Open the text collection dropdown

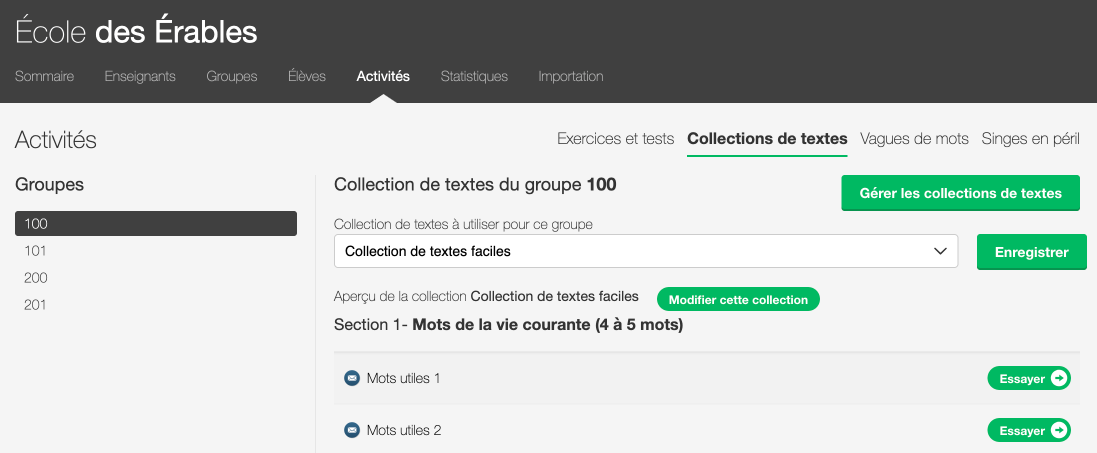pos(645,252)
